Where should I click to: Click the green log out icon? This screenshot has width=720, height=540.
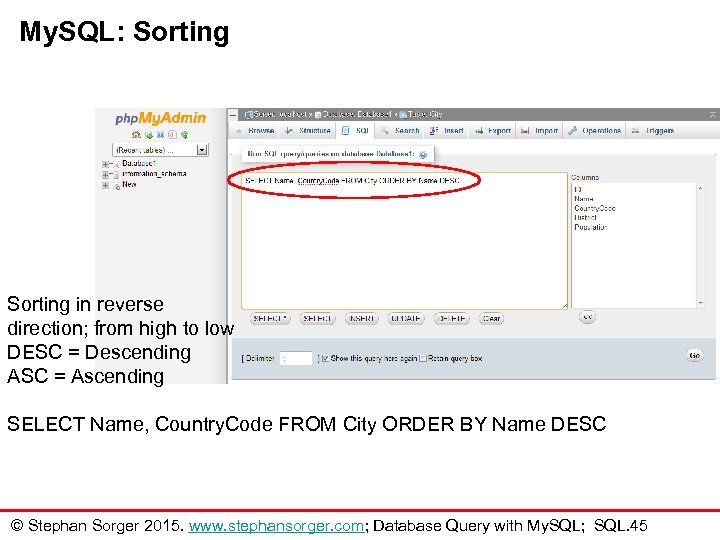(148, 135)
